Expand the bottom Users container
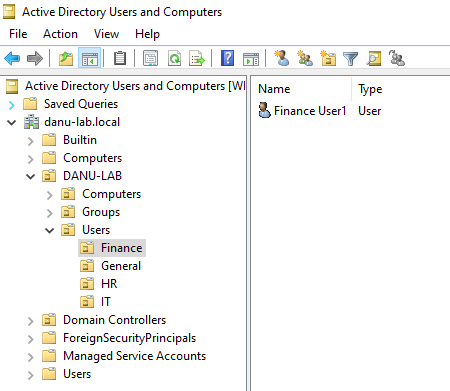This screenshot has height=391, width=450. click(x=31, y=375)
